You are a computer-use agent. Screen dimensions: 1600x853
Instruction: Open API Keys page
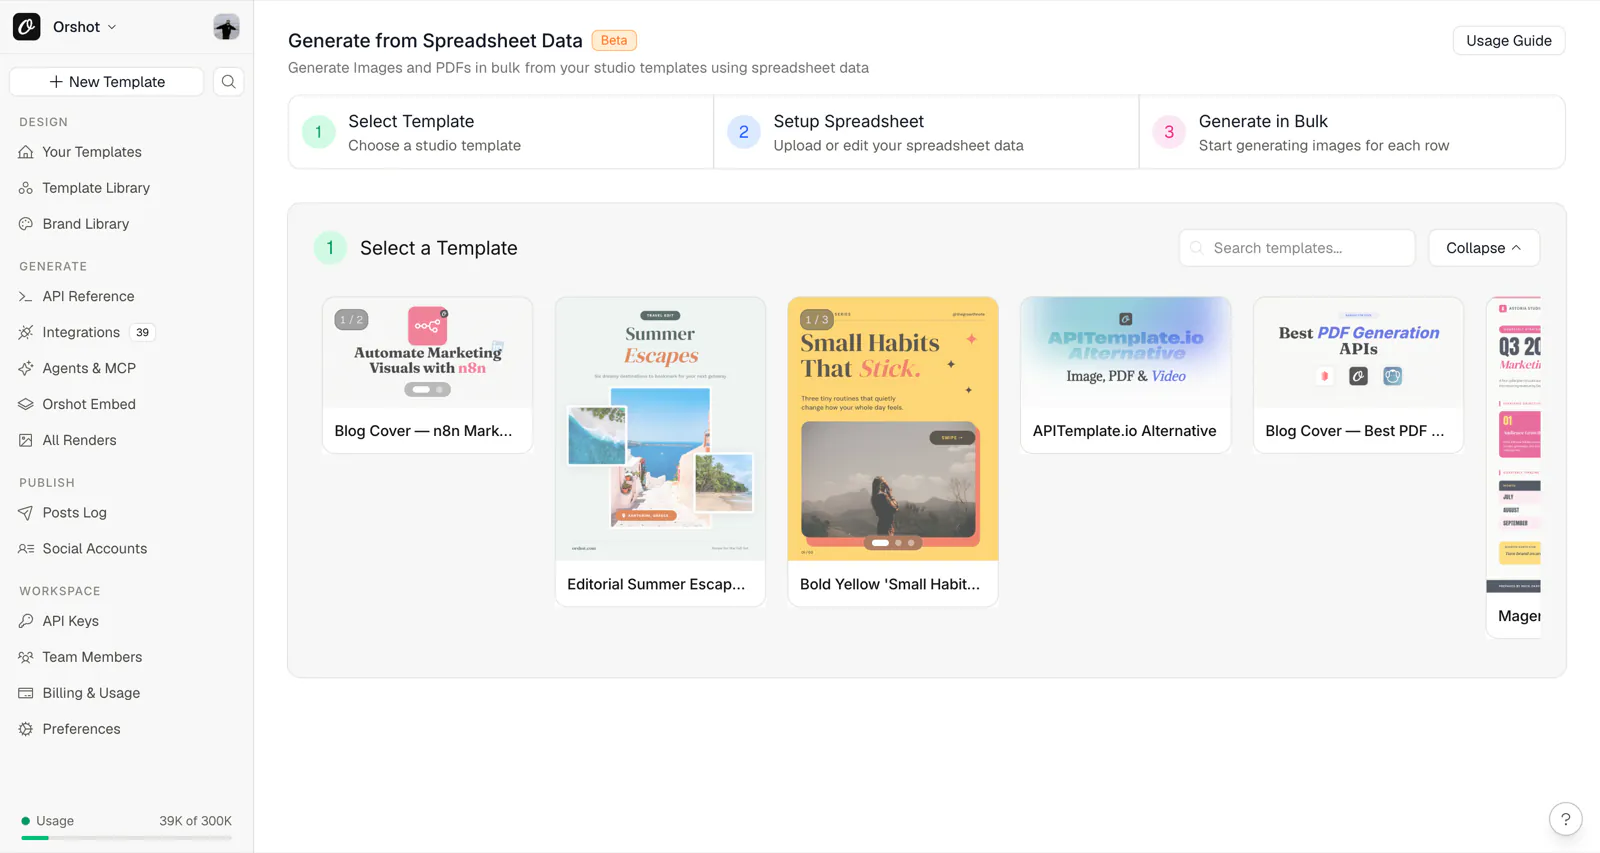[x=70, y=621]
